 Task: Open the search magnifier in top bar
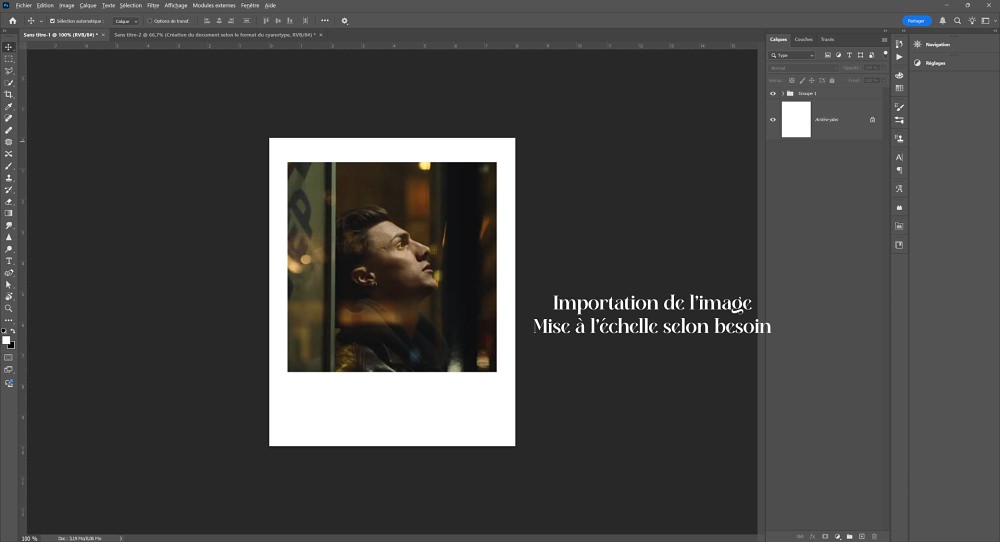point(957,21)
